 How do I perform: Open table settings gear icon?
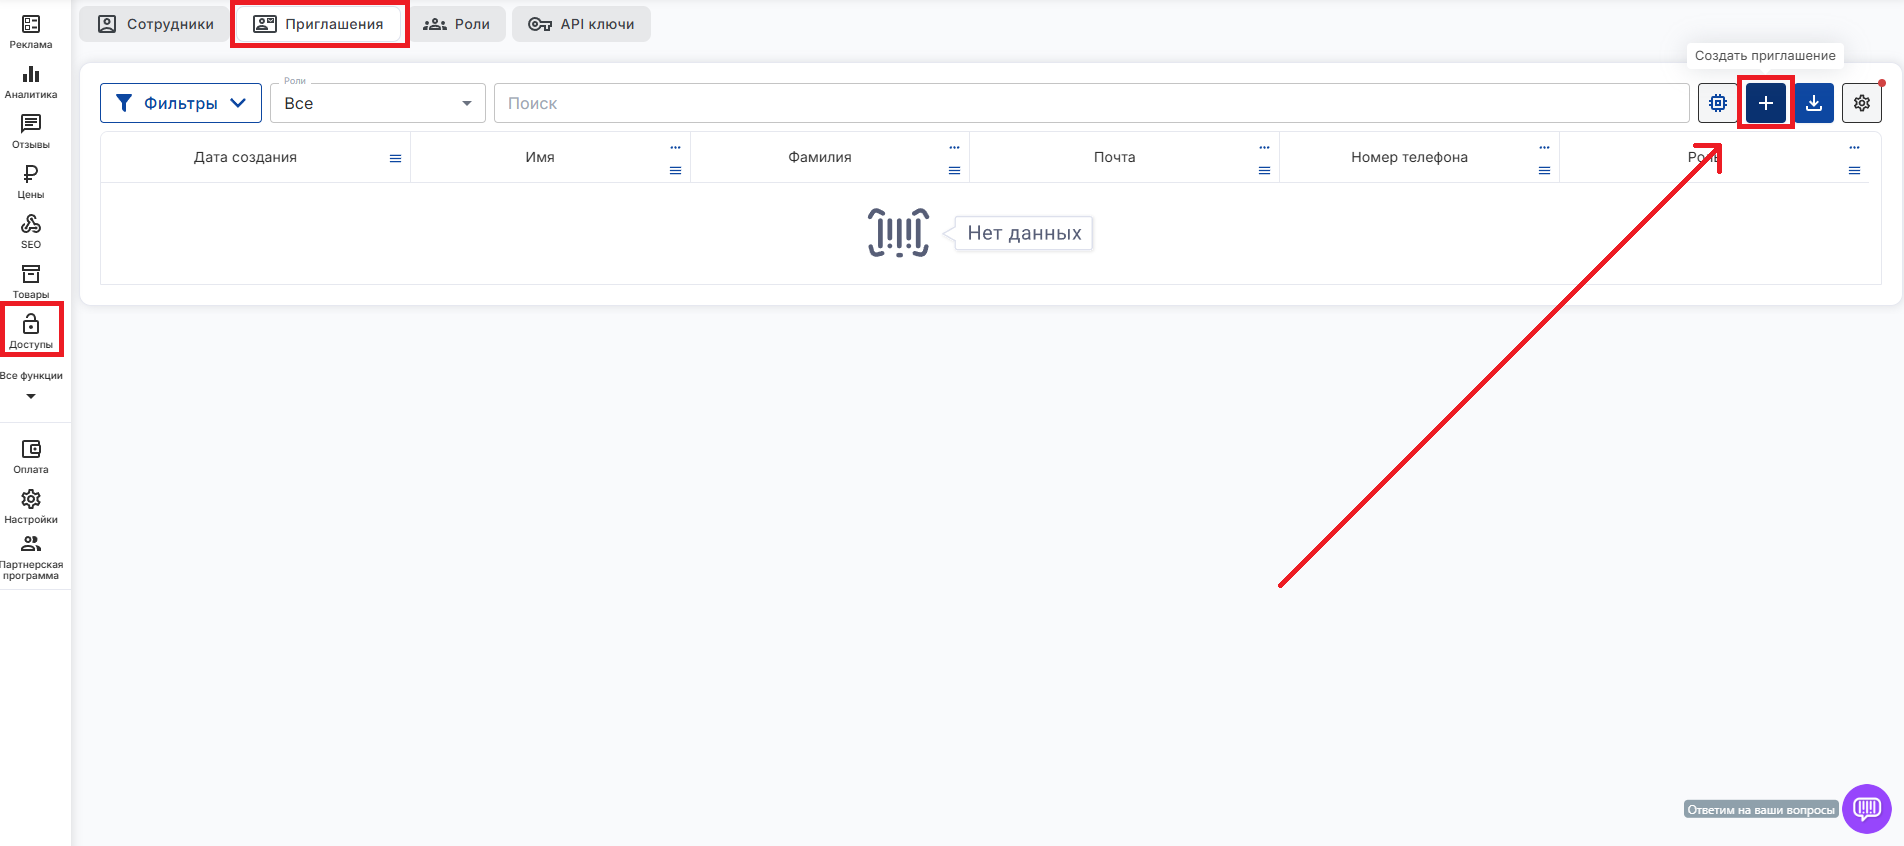(1861, 103)
